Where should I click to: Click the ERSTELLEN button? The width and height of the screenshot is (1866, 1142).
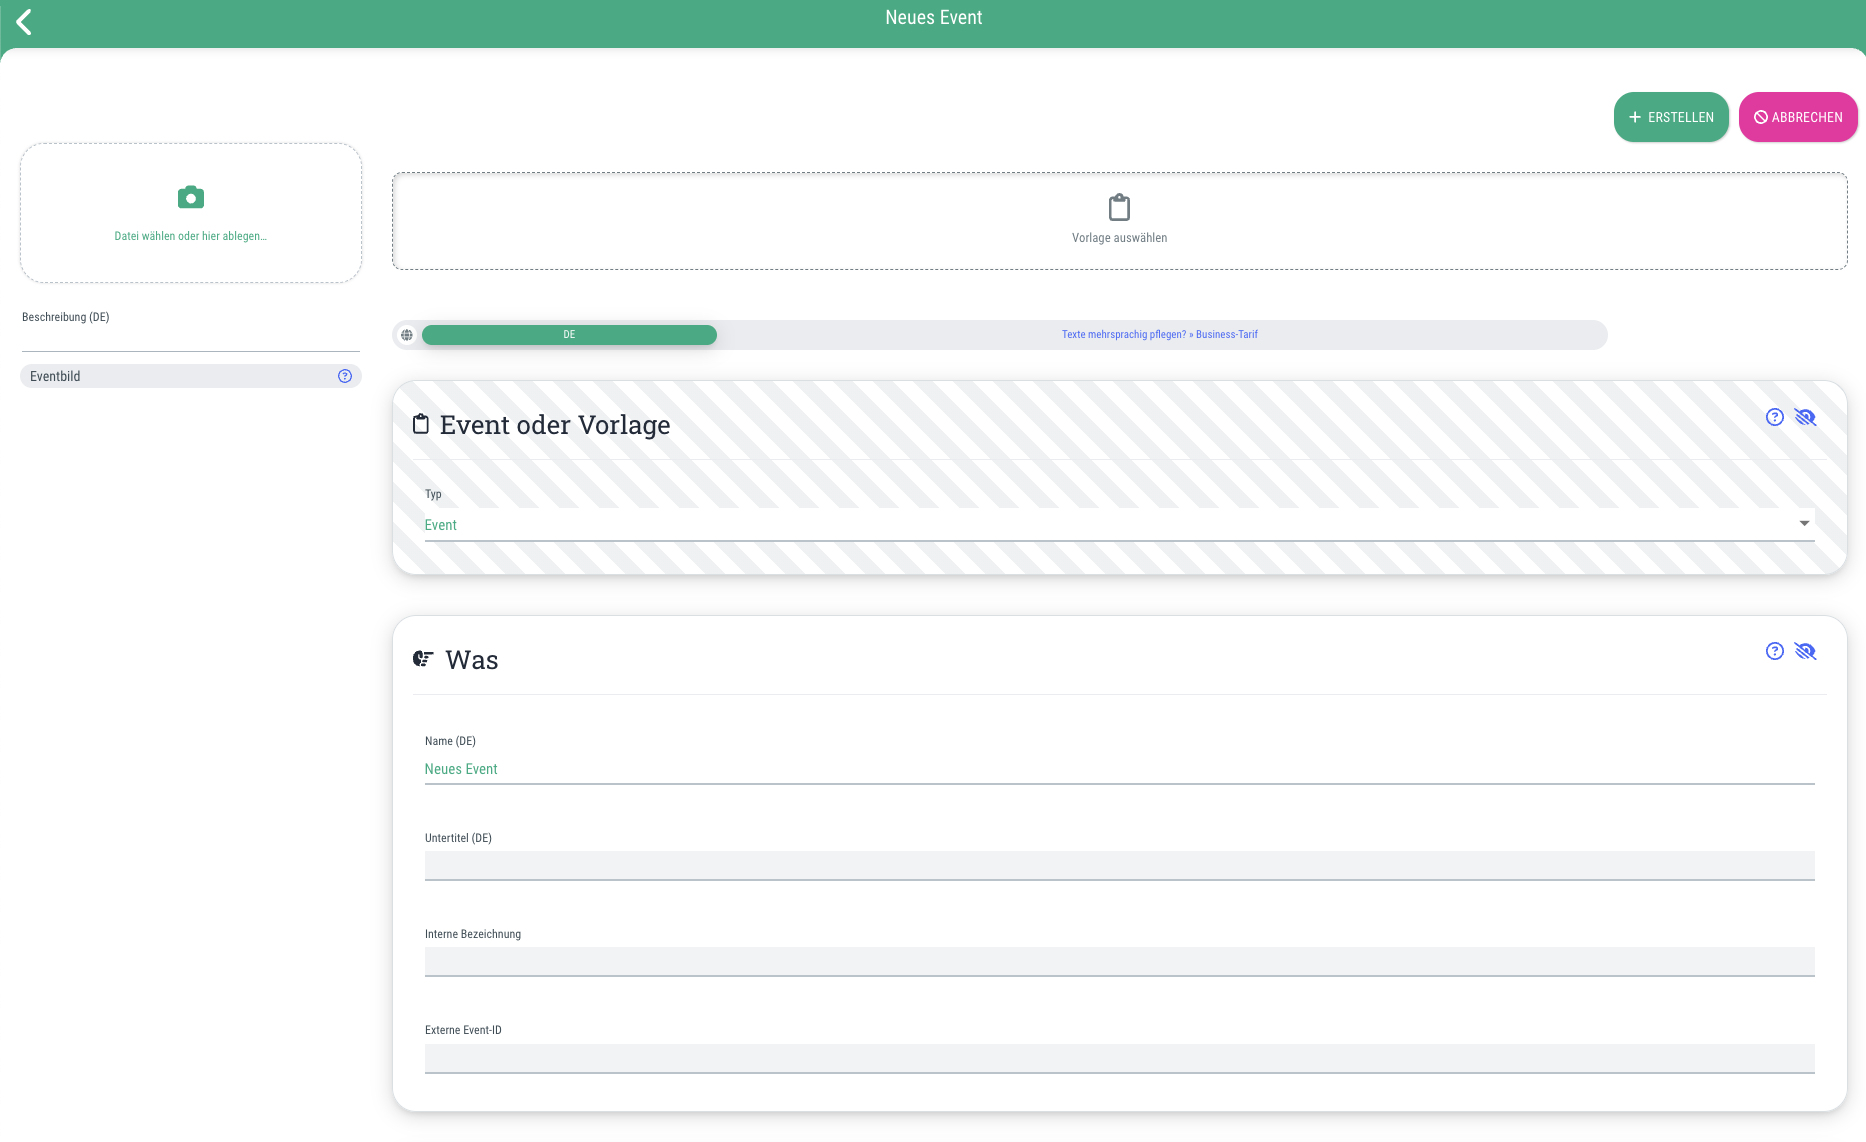point(1671,117)
